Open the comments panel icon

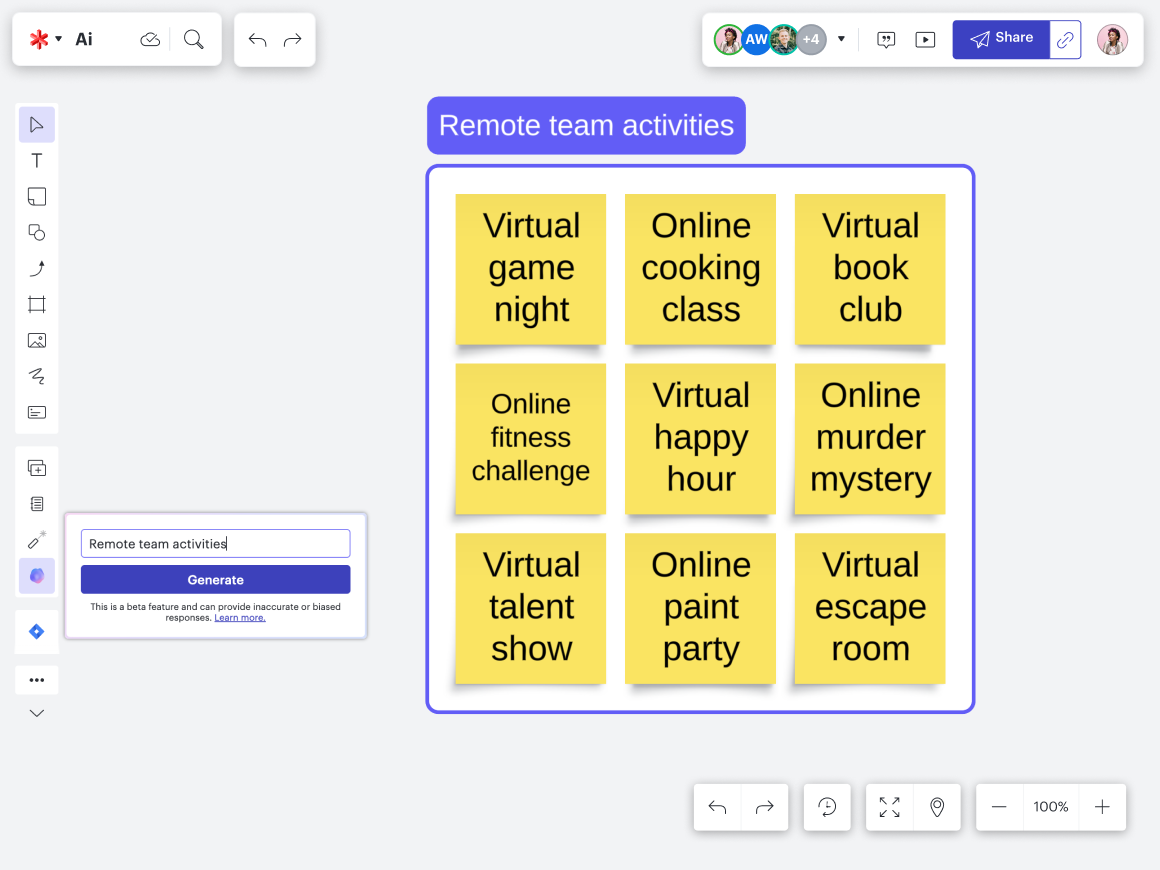tap(886, 40)
